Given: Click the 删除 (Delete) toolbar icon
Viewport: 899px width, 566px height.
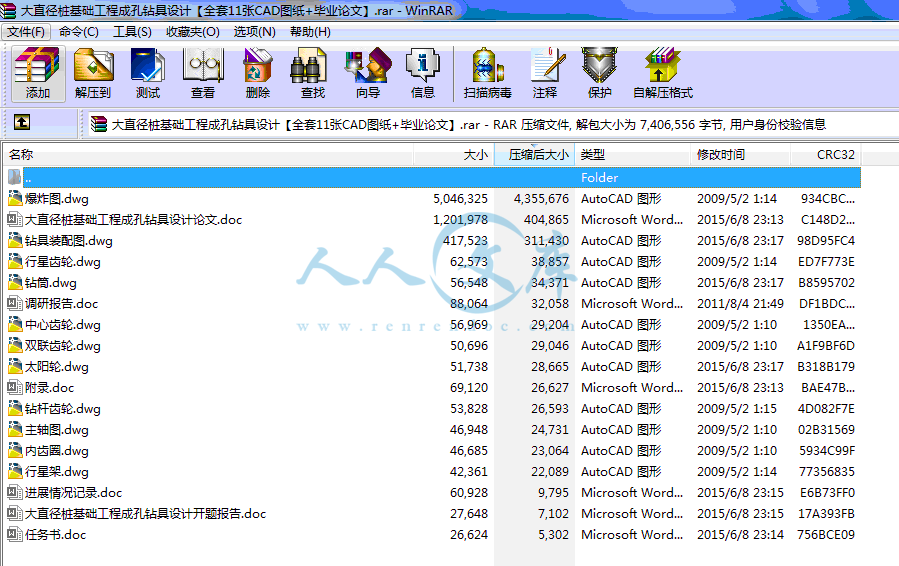Looking at the screenshot, I should point(258,73).
